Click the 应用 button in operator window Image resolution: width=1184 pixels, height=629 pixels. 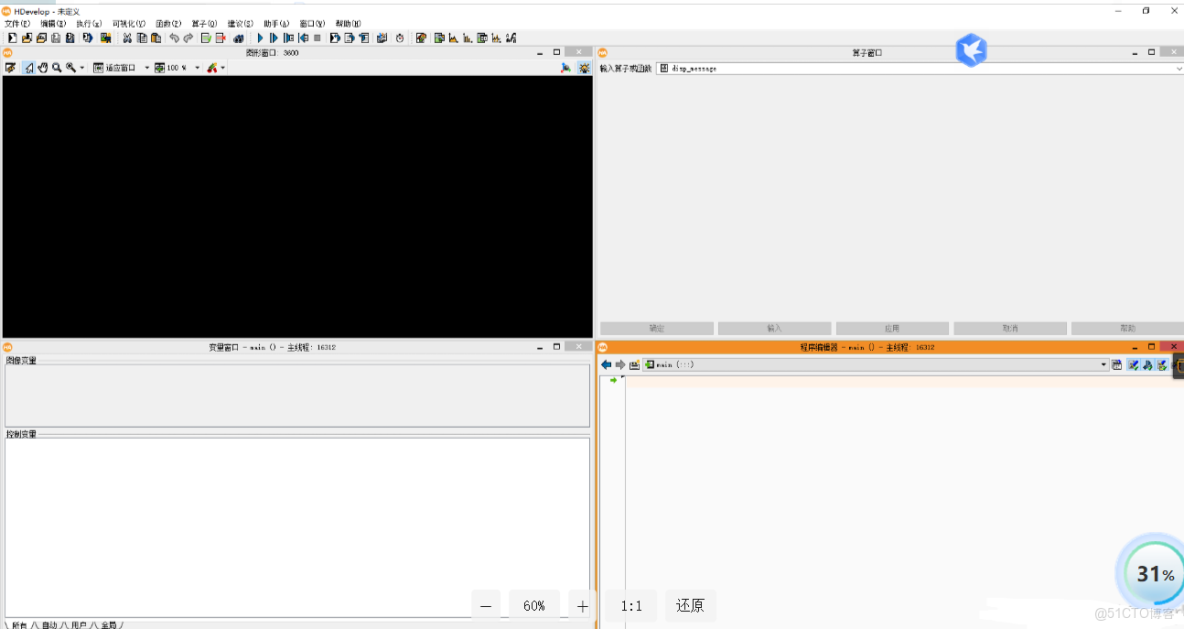pyautogui.click(x=892, y=328)
